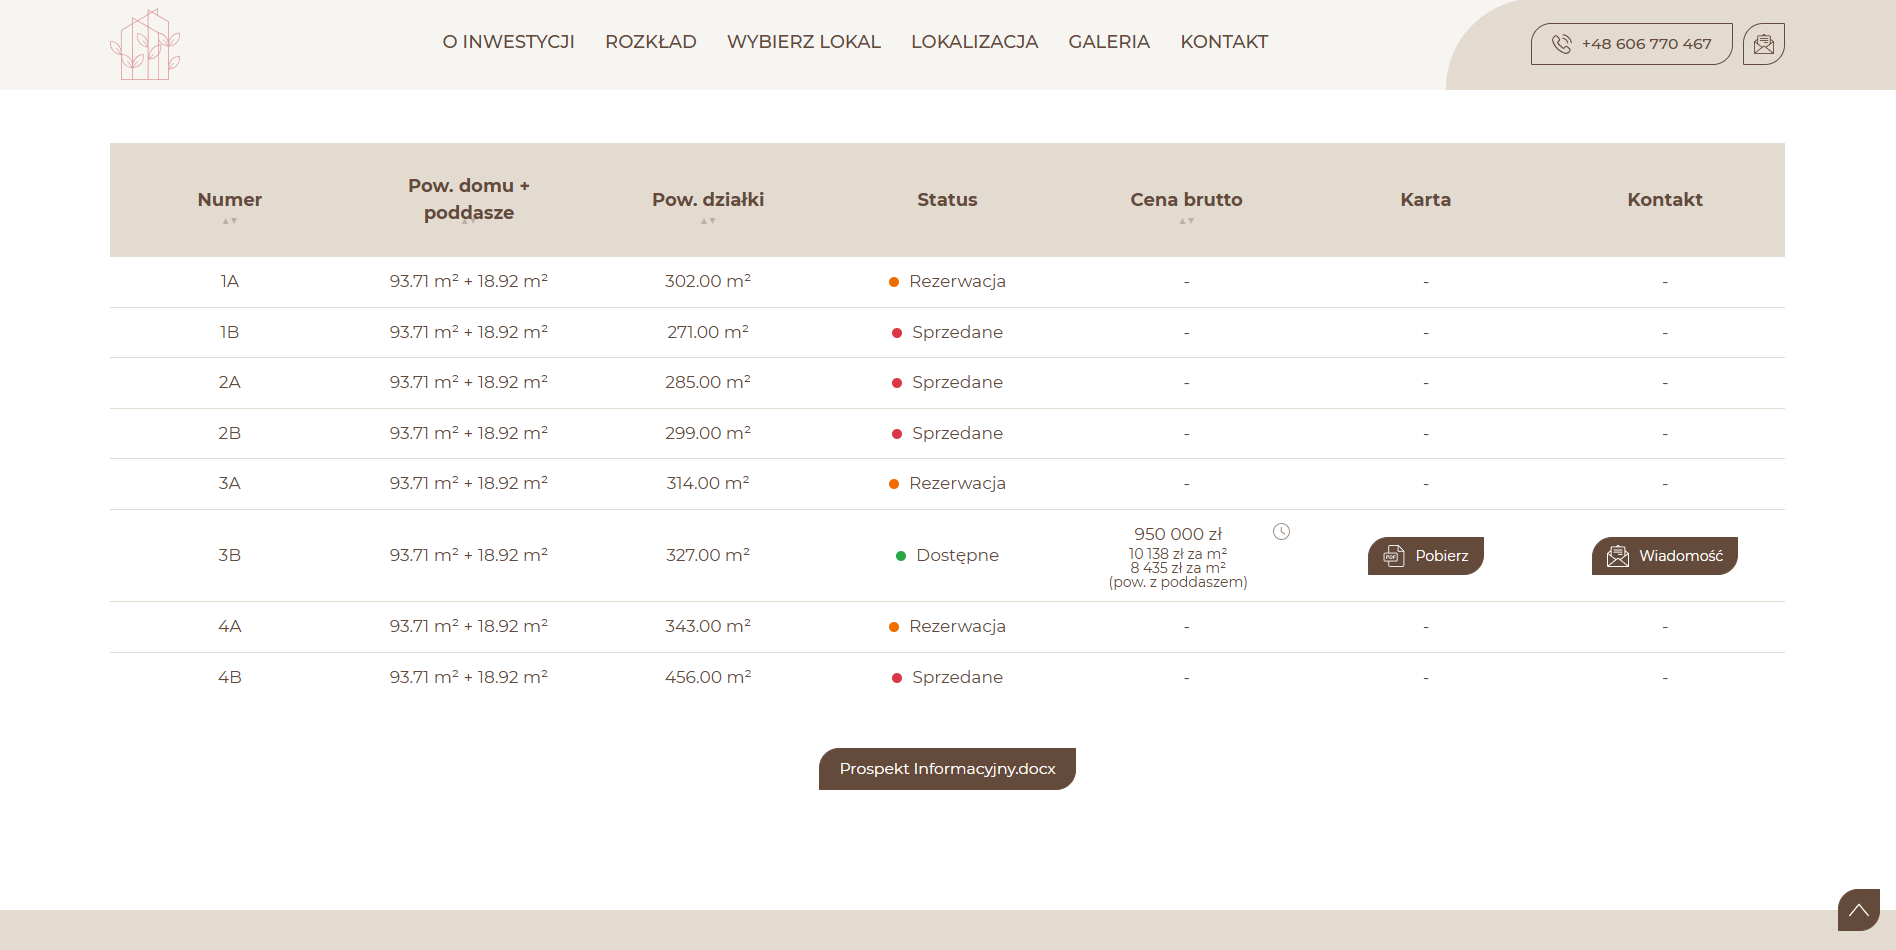Sort by Cena brutto column arrows
This screenshot has width=1896, height=950.
click(1187, 221)
